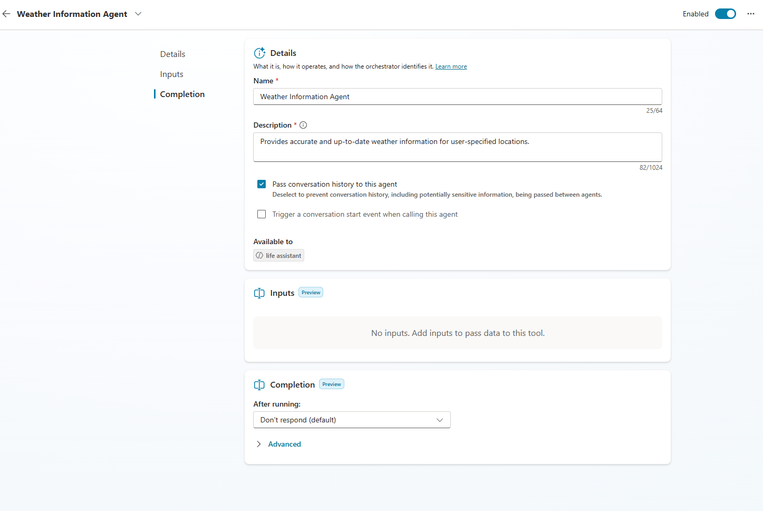Click the Details section info icon

click(259, 53)
